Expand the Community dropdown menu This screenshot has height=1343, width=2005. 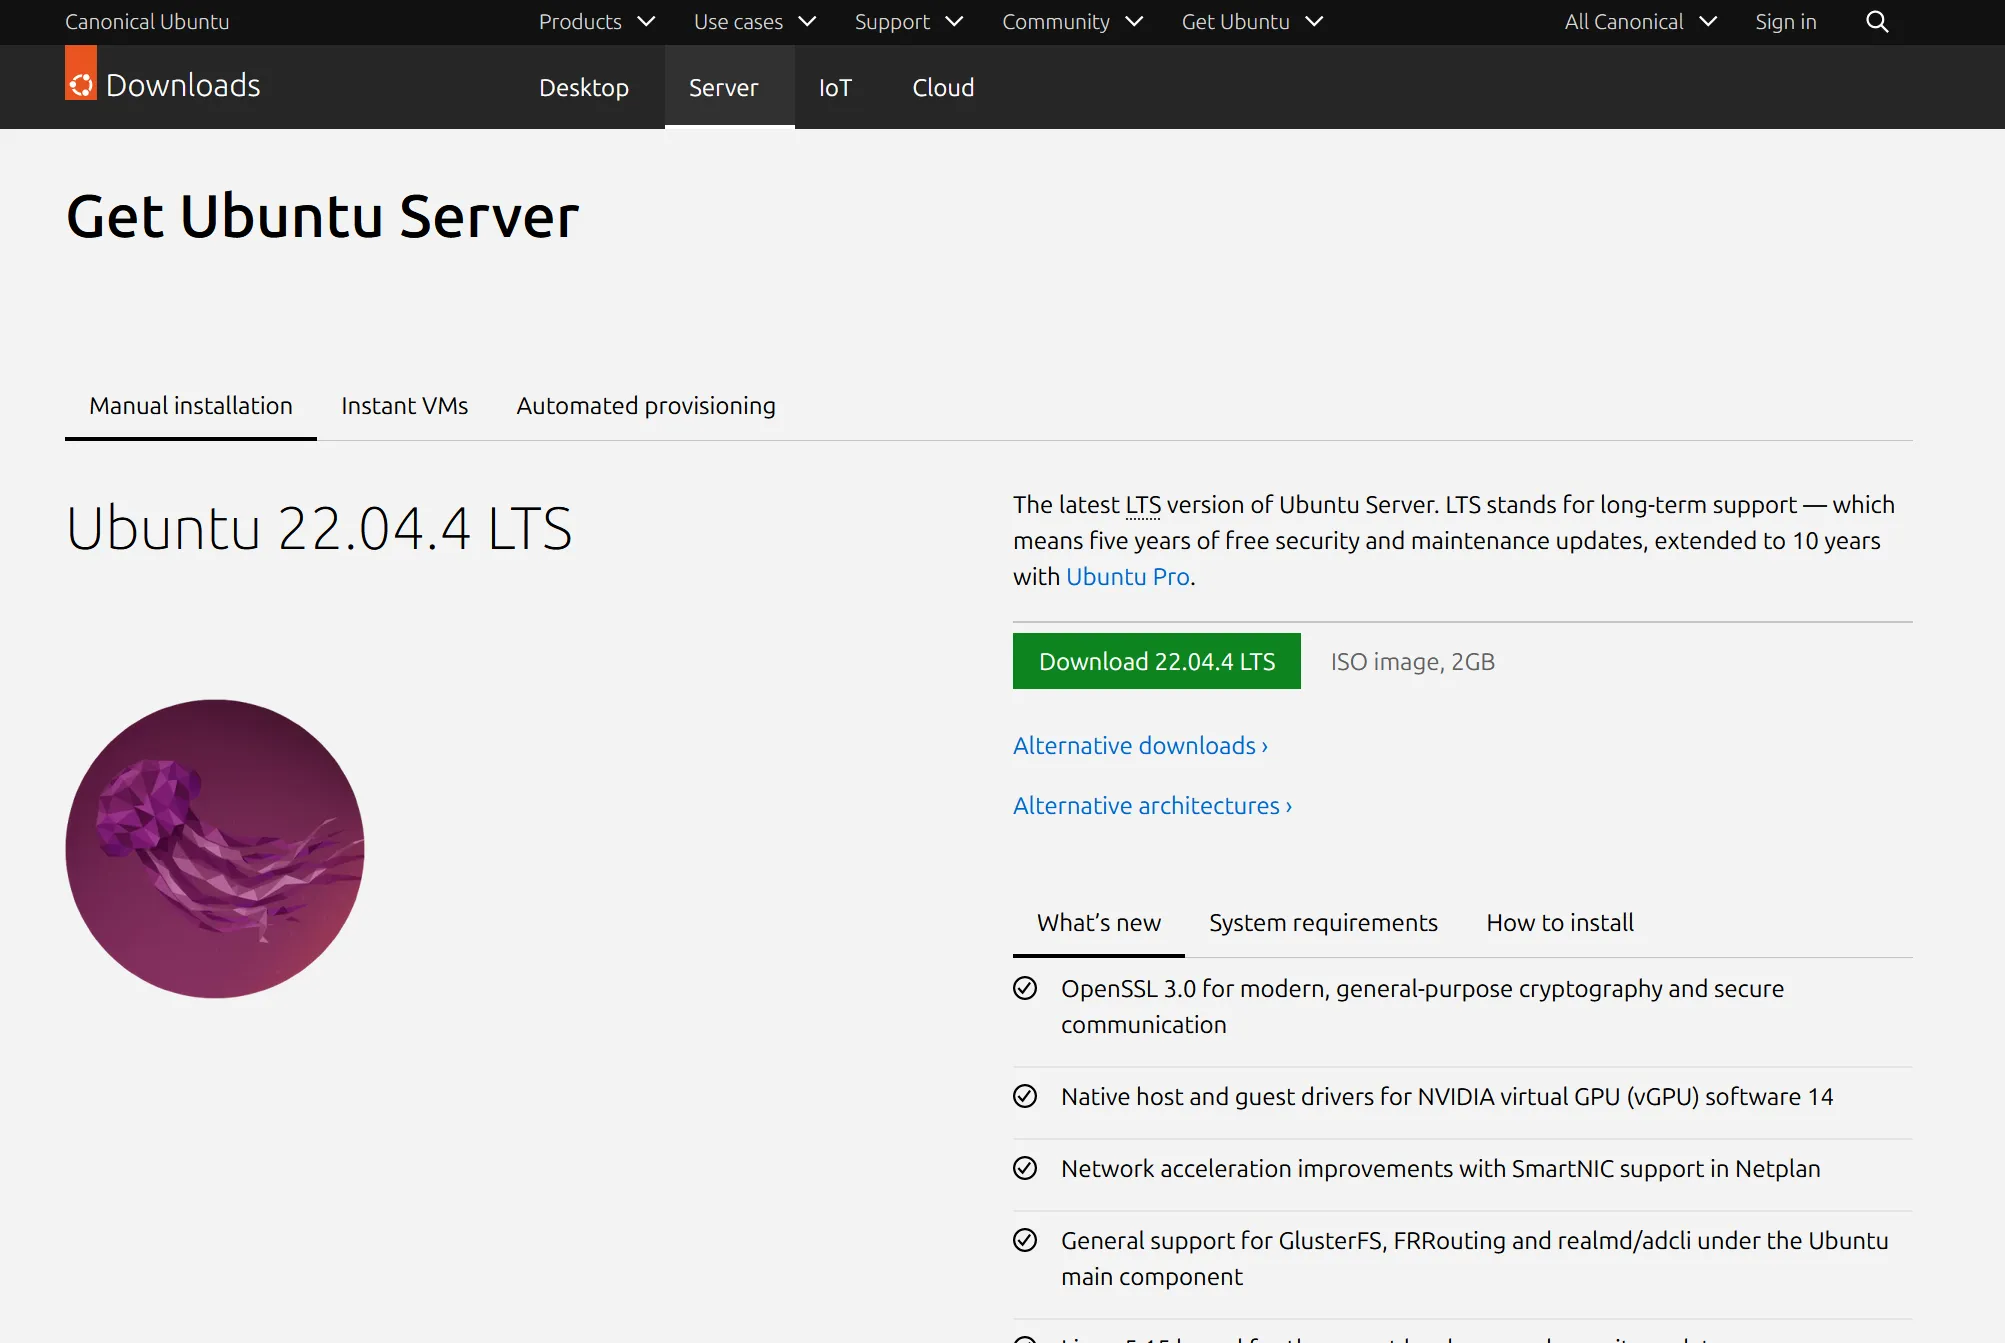[1072, 22]
